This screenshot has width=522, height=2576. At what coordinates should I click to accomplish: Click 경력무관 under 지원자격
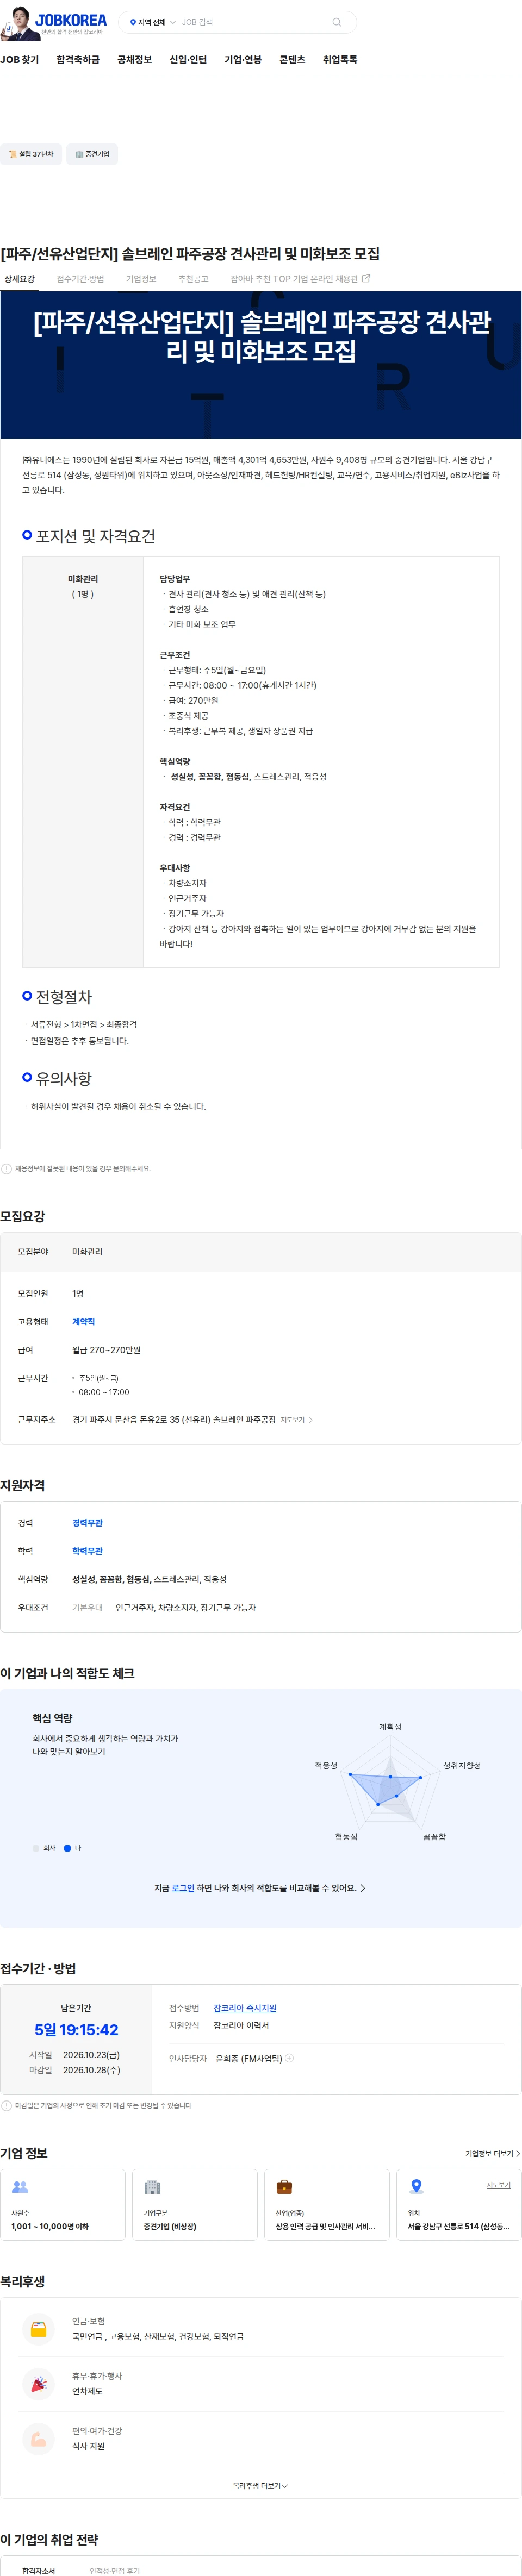[x=87, y=1523]
